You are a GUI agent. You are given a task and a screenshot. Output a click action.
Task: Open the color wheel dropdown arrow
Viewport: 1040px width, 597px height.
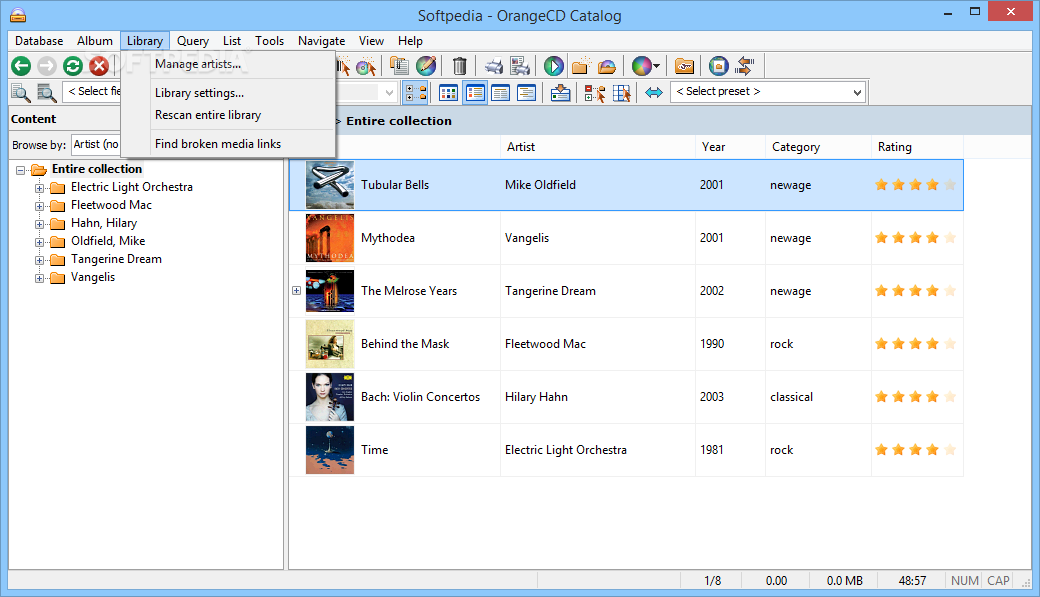coord(657,66)
